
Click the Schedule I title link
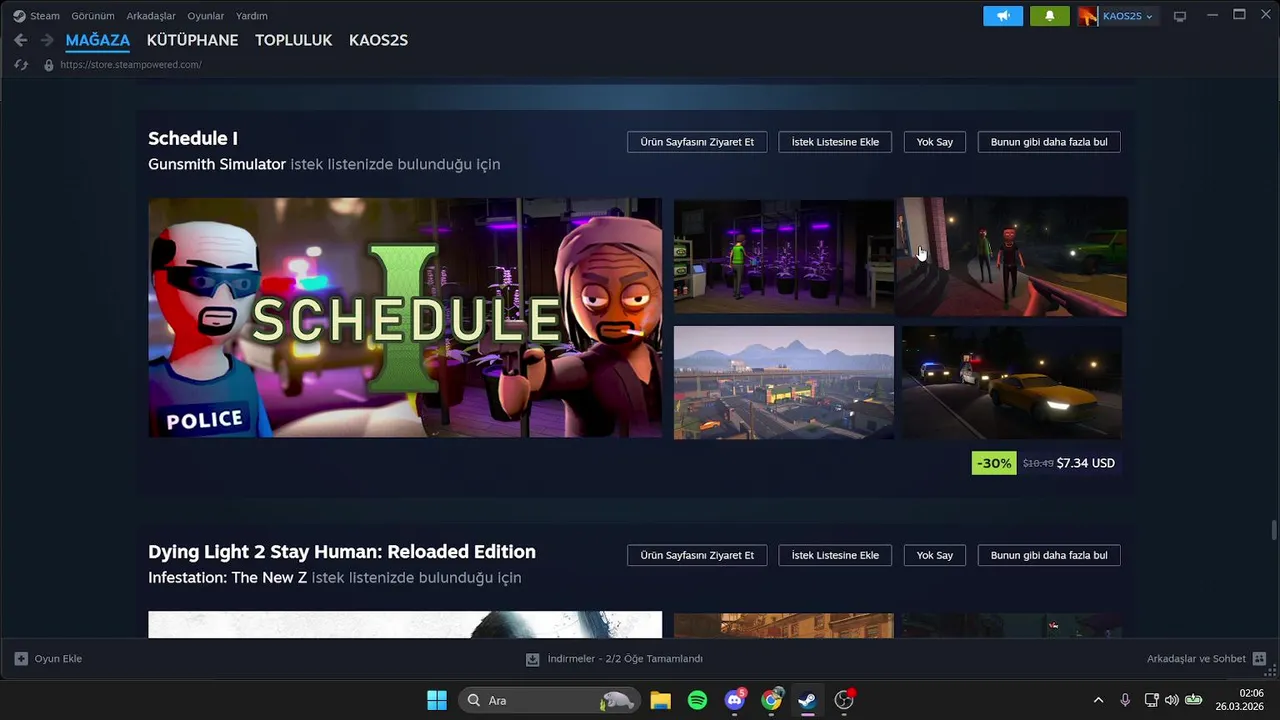click(193, 139)
